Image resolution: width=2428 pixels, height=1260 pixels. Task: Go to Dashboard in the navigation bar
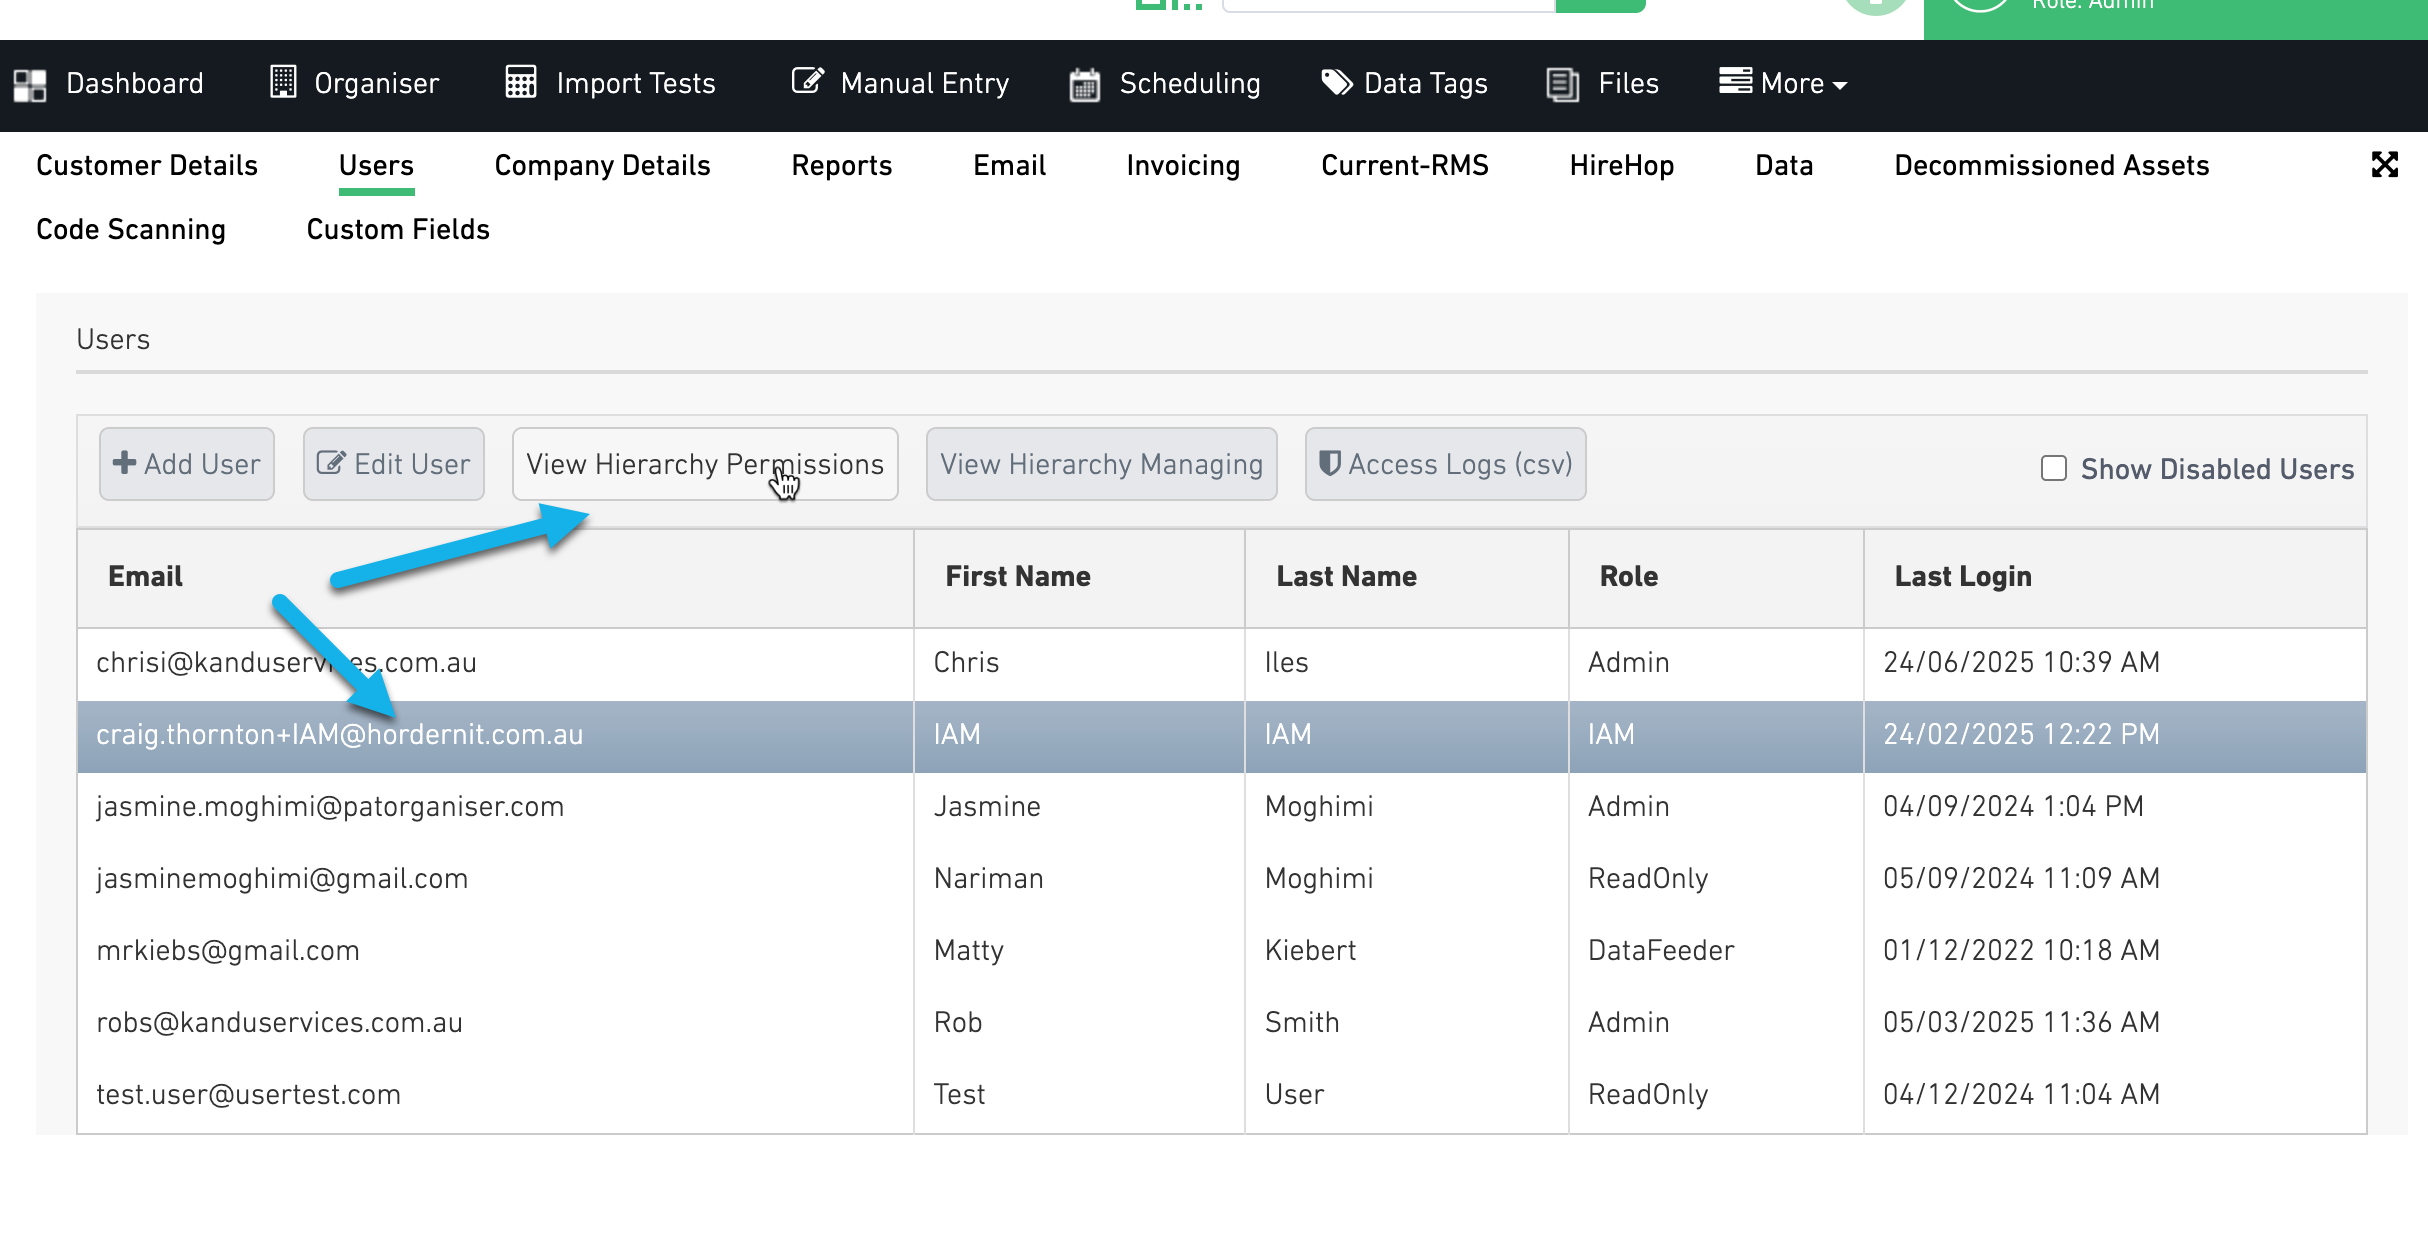[x=135, y=84]
